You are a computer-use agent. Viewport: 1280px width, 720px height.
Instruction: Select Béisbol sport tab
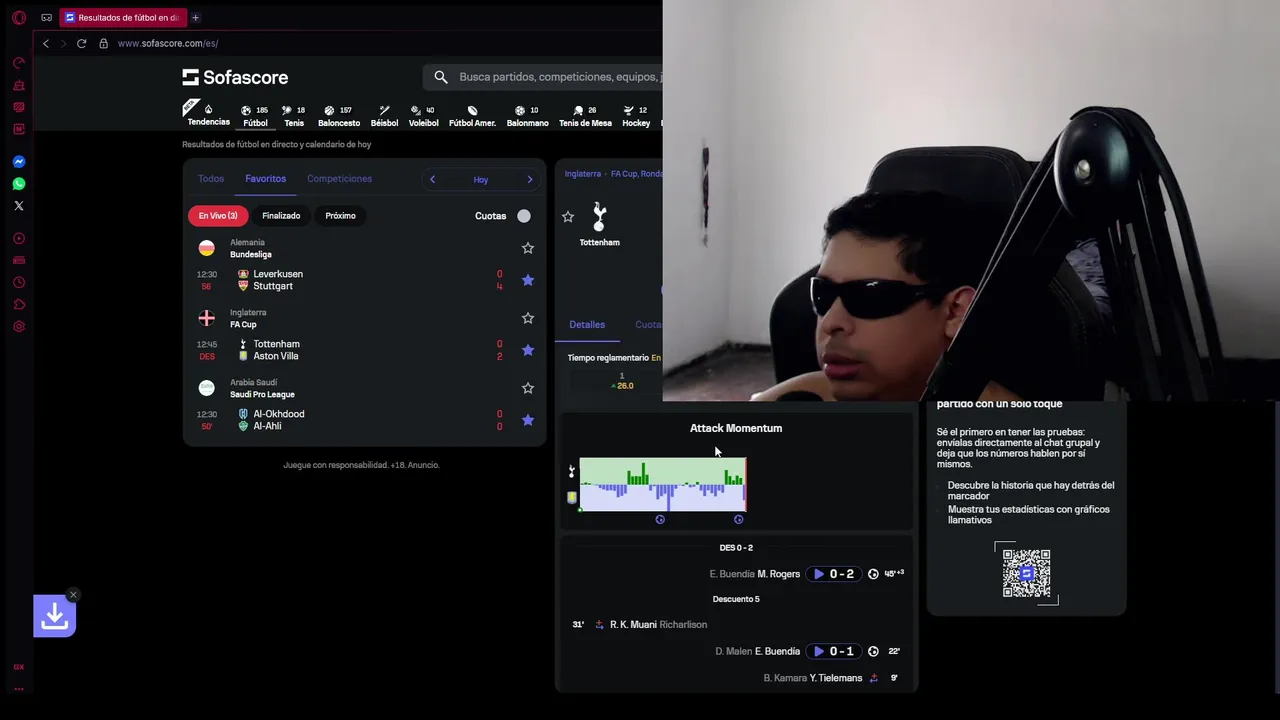click(384, 116)
